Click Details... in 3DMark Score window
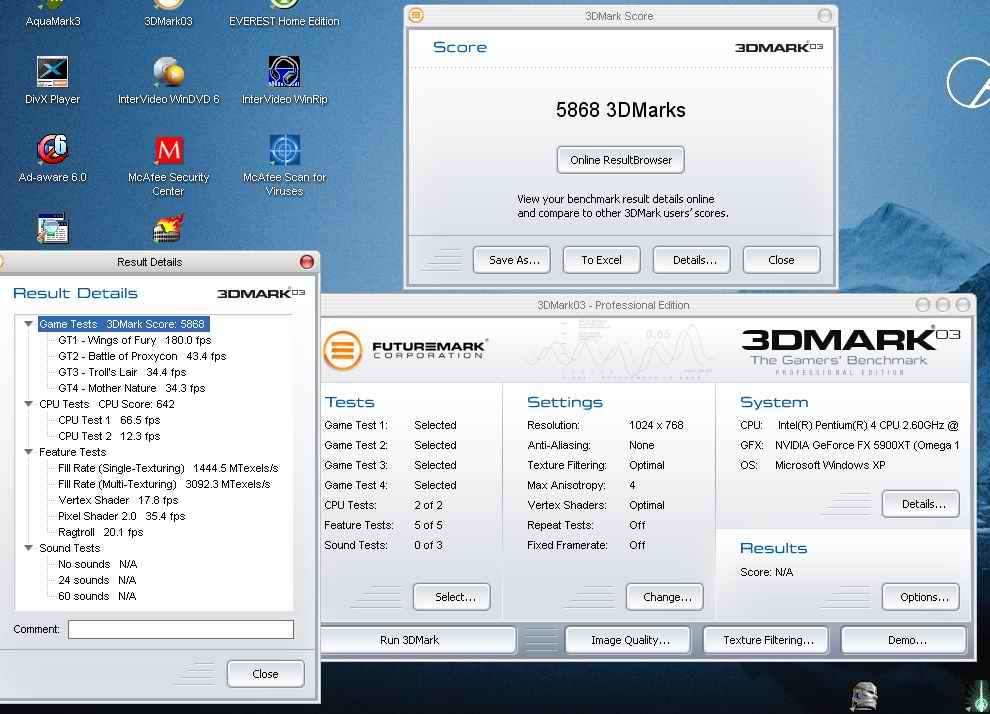Viewport: 990px width, 714px height. [692, 259]
